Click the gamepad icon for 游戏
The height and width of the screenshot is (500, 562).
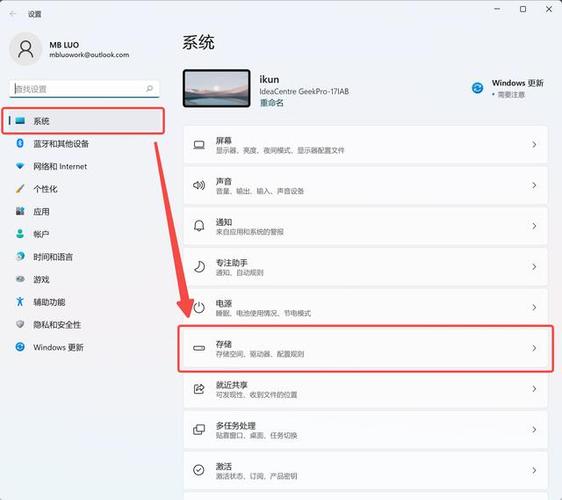click(x=20, y=279)
